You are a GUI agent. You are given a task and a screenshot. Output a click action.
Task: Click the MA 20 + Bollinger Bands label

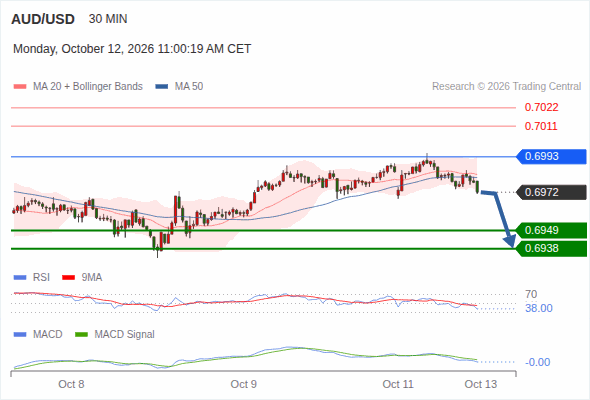(88, 87)
